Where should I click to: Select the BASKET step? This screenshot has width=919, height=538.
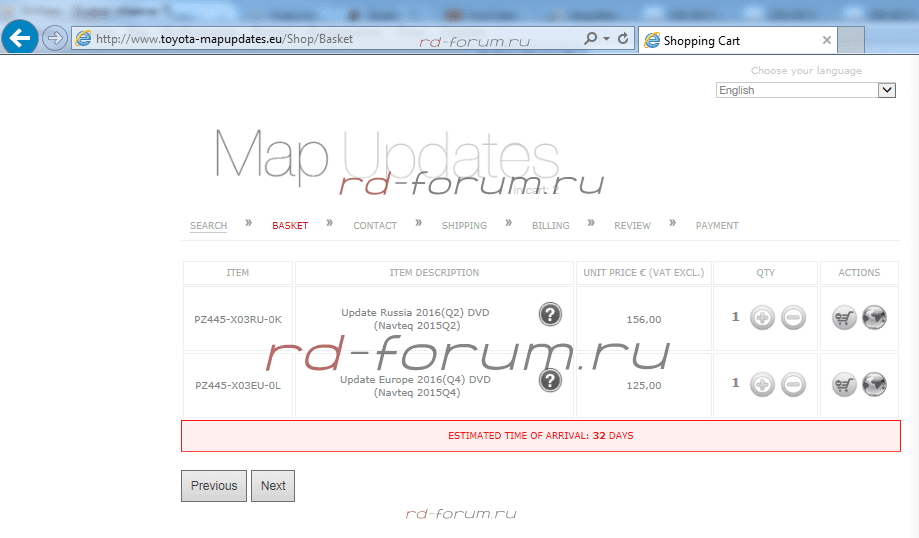coord(290,226)
